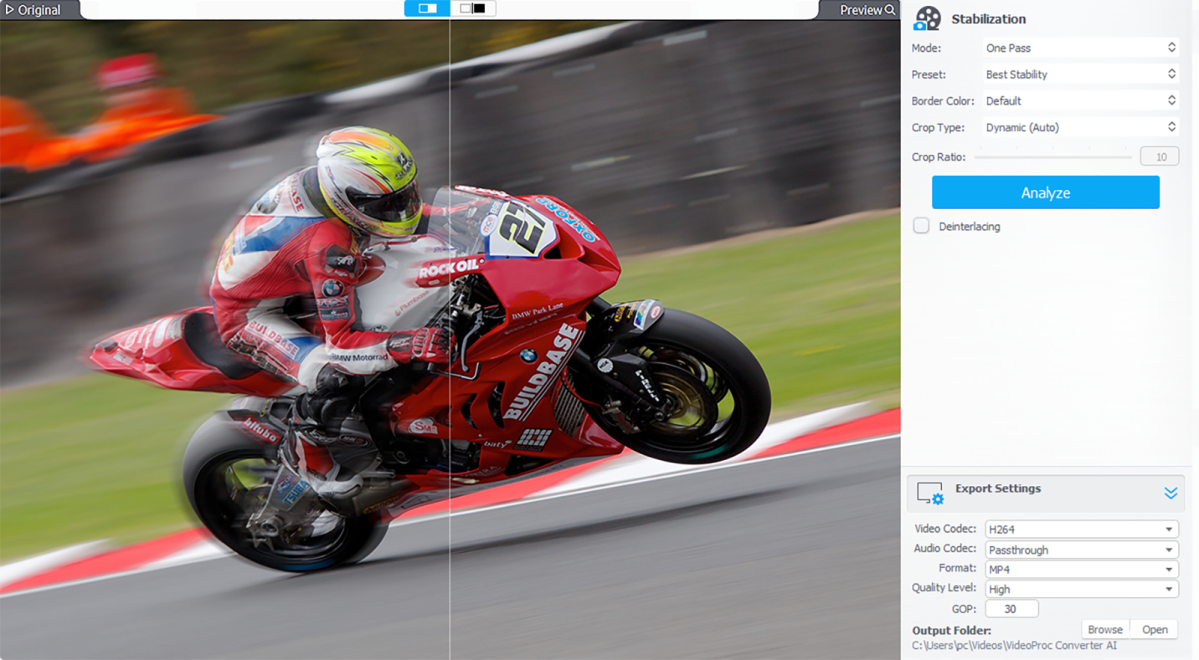Open the Audio Codec Passthrough dropdown

click(x=1081, y=549)
